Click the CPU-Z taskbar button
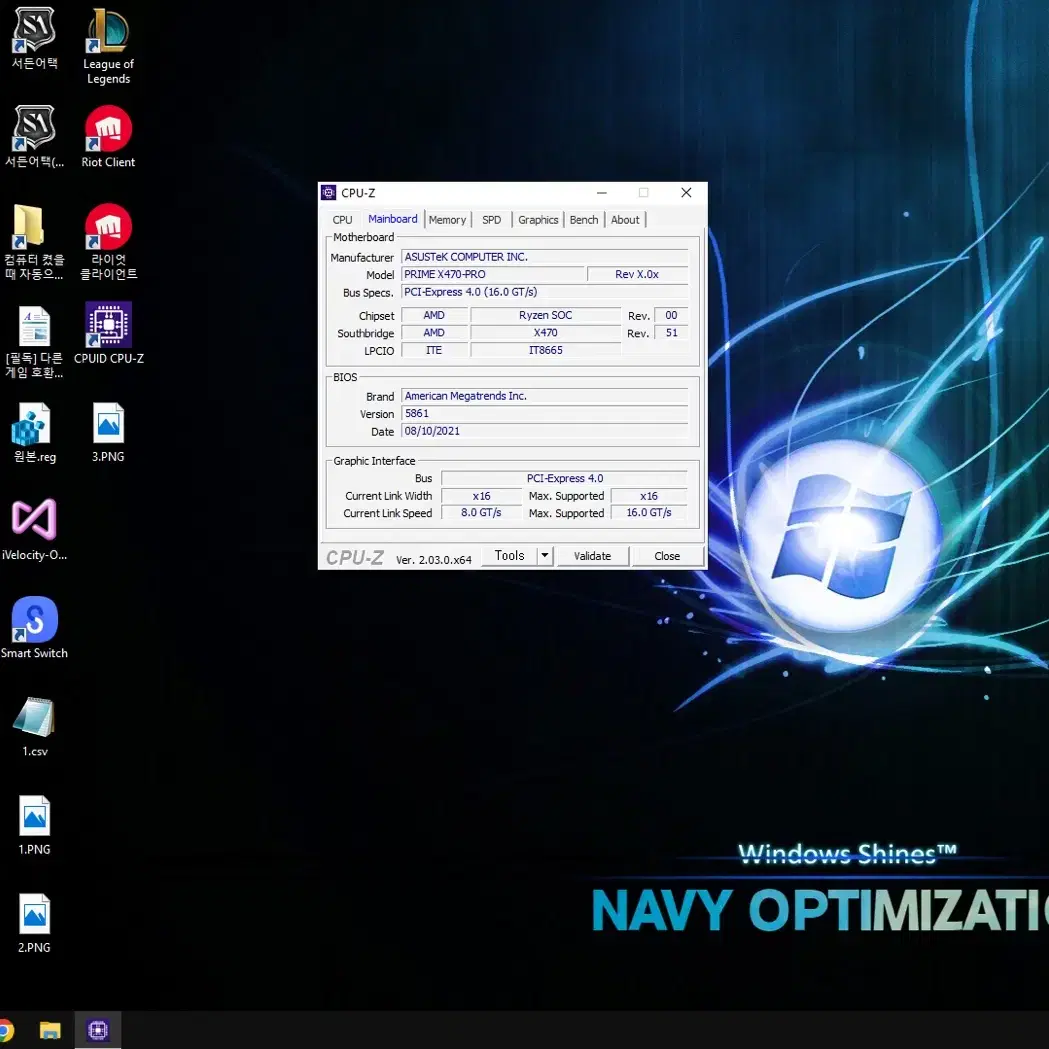1049x1049 pixels. (x=98, y=1030)
